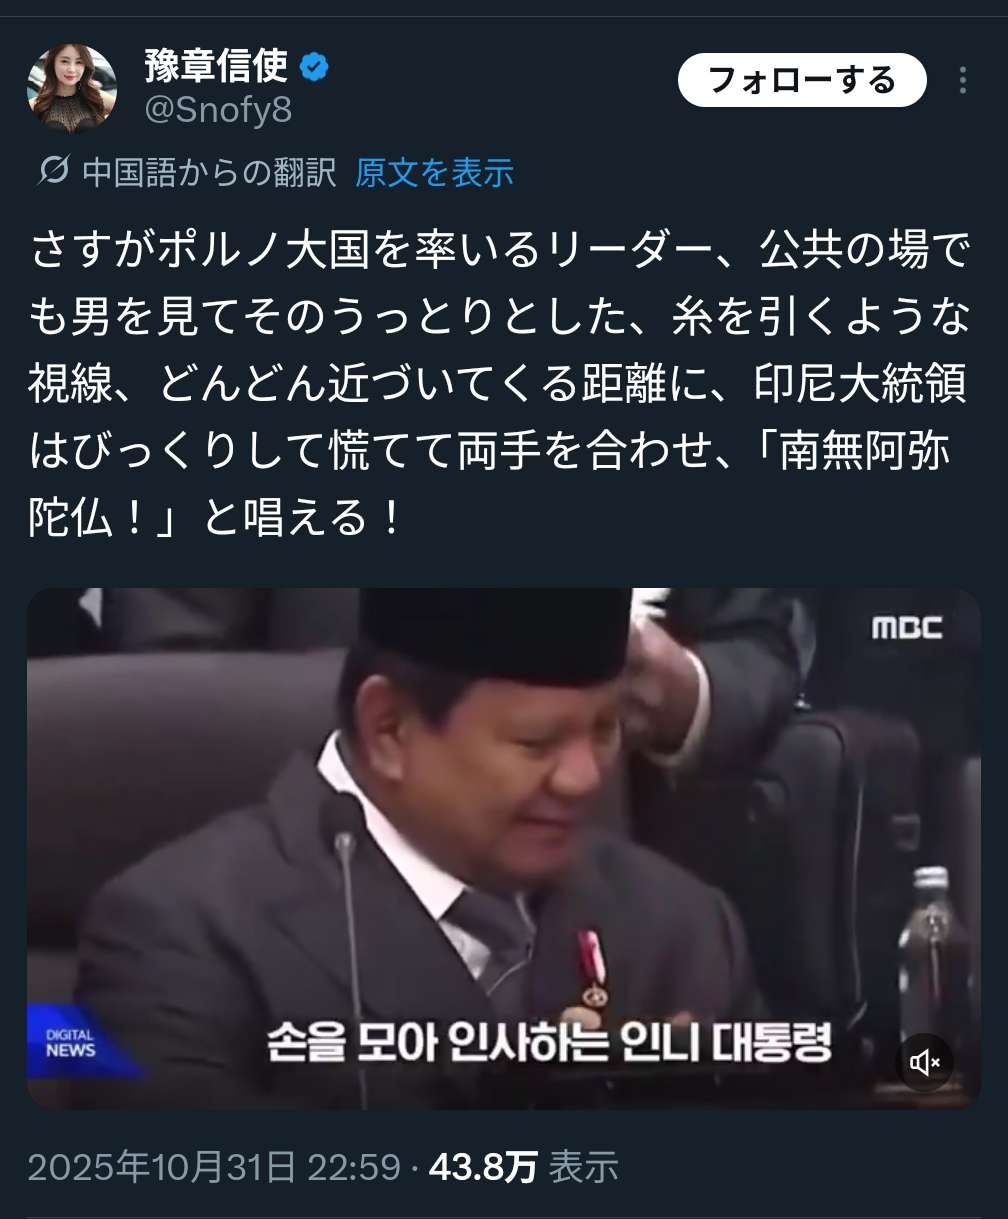Click the display name 豫章信使
Screen dimensions: 1008x1219
click(216, 66)
